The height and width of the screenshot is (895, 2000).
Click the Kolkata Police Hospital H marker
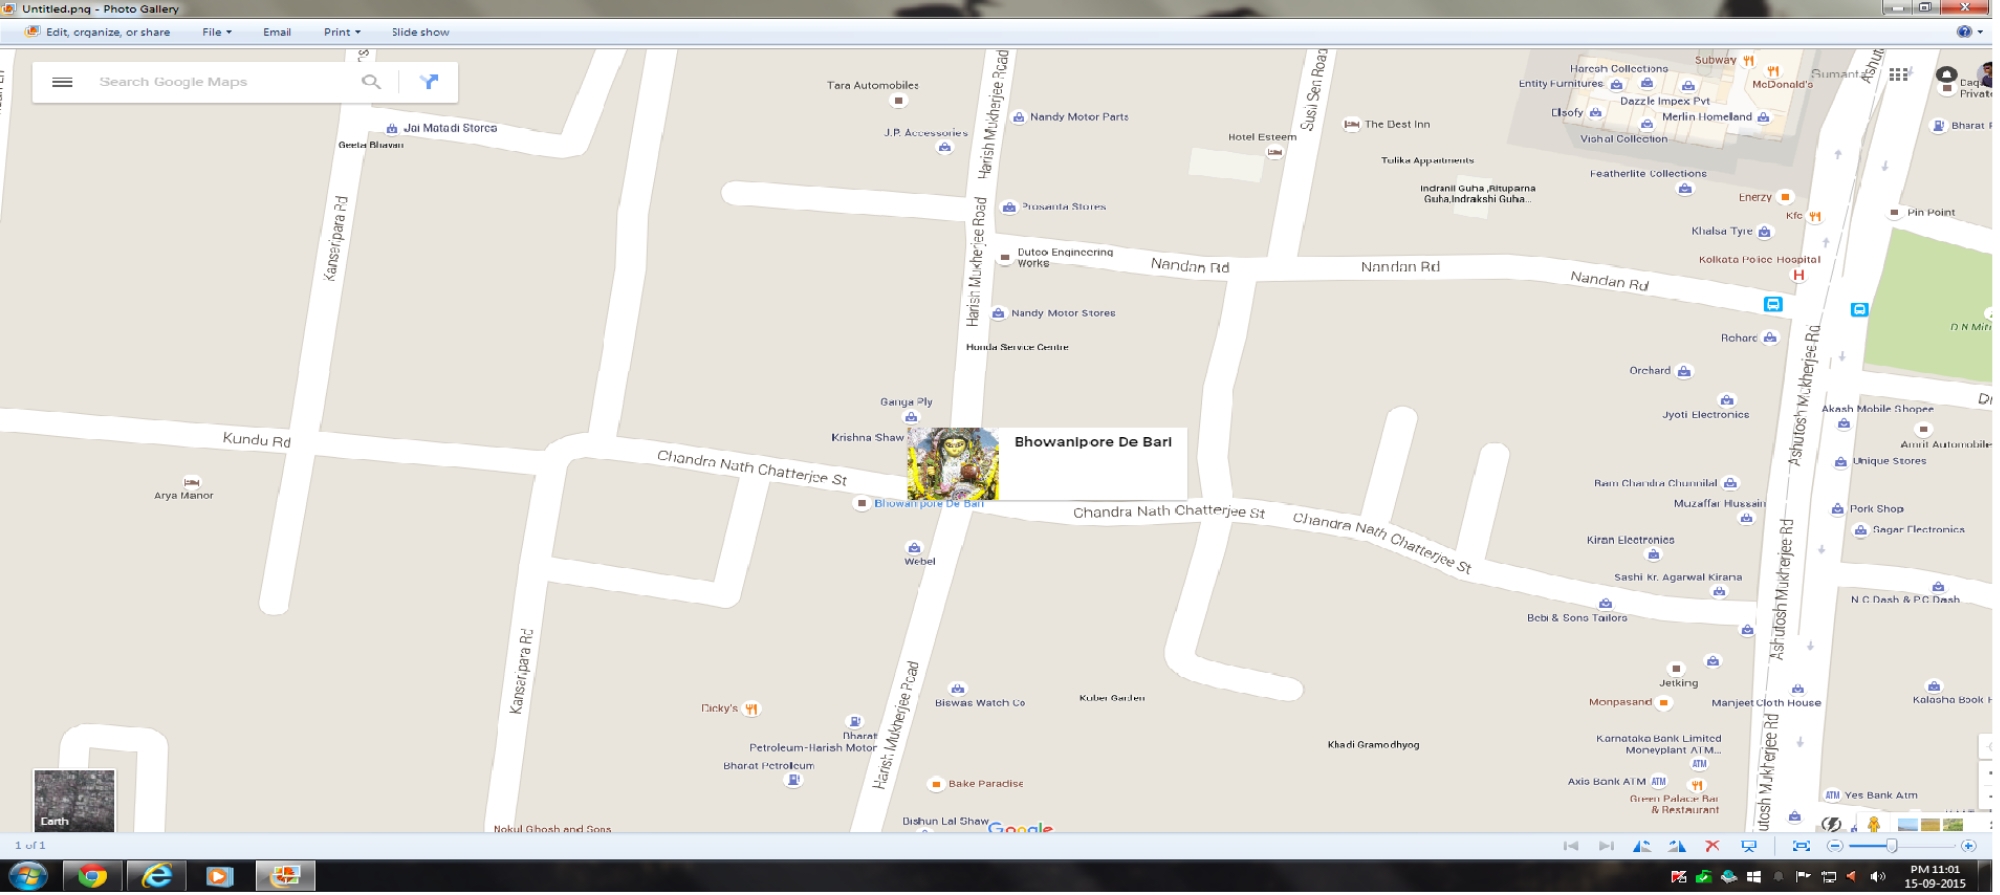point(1798,276)
